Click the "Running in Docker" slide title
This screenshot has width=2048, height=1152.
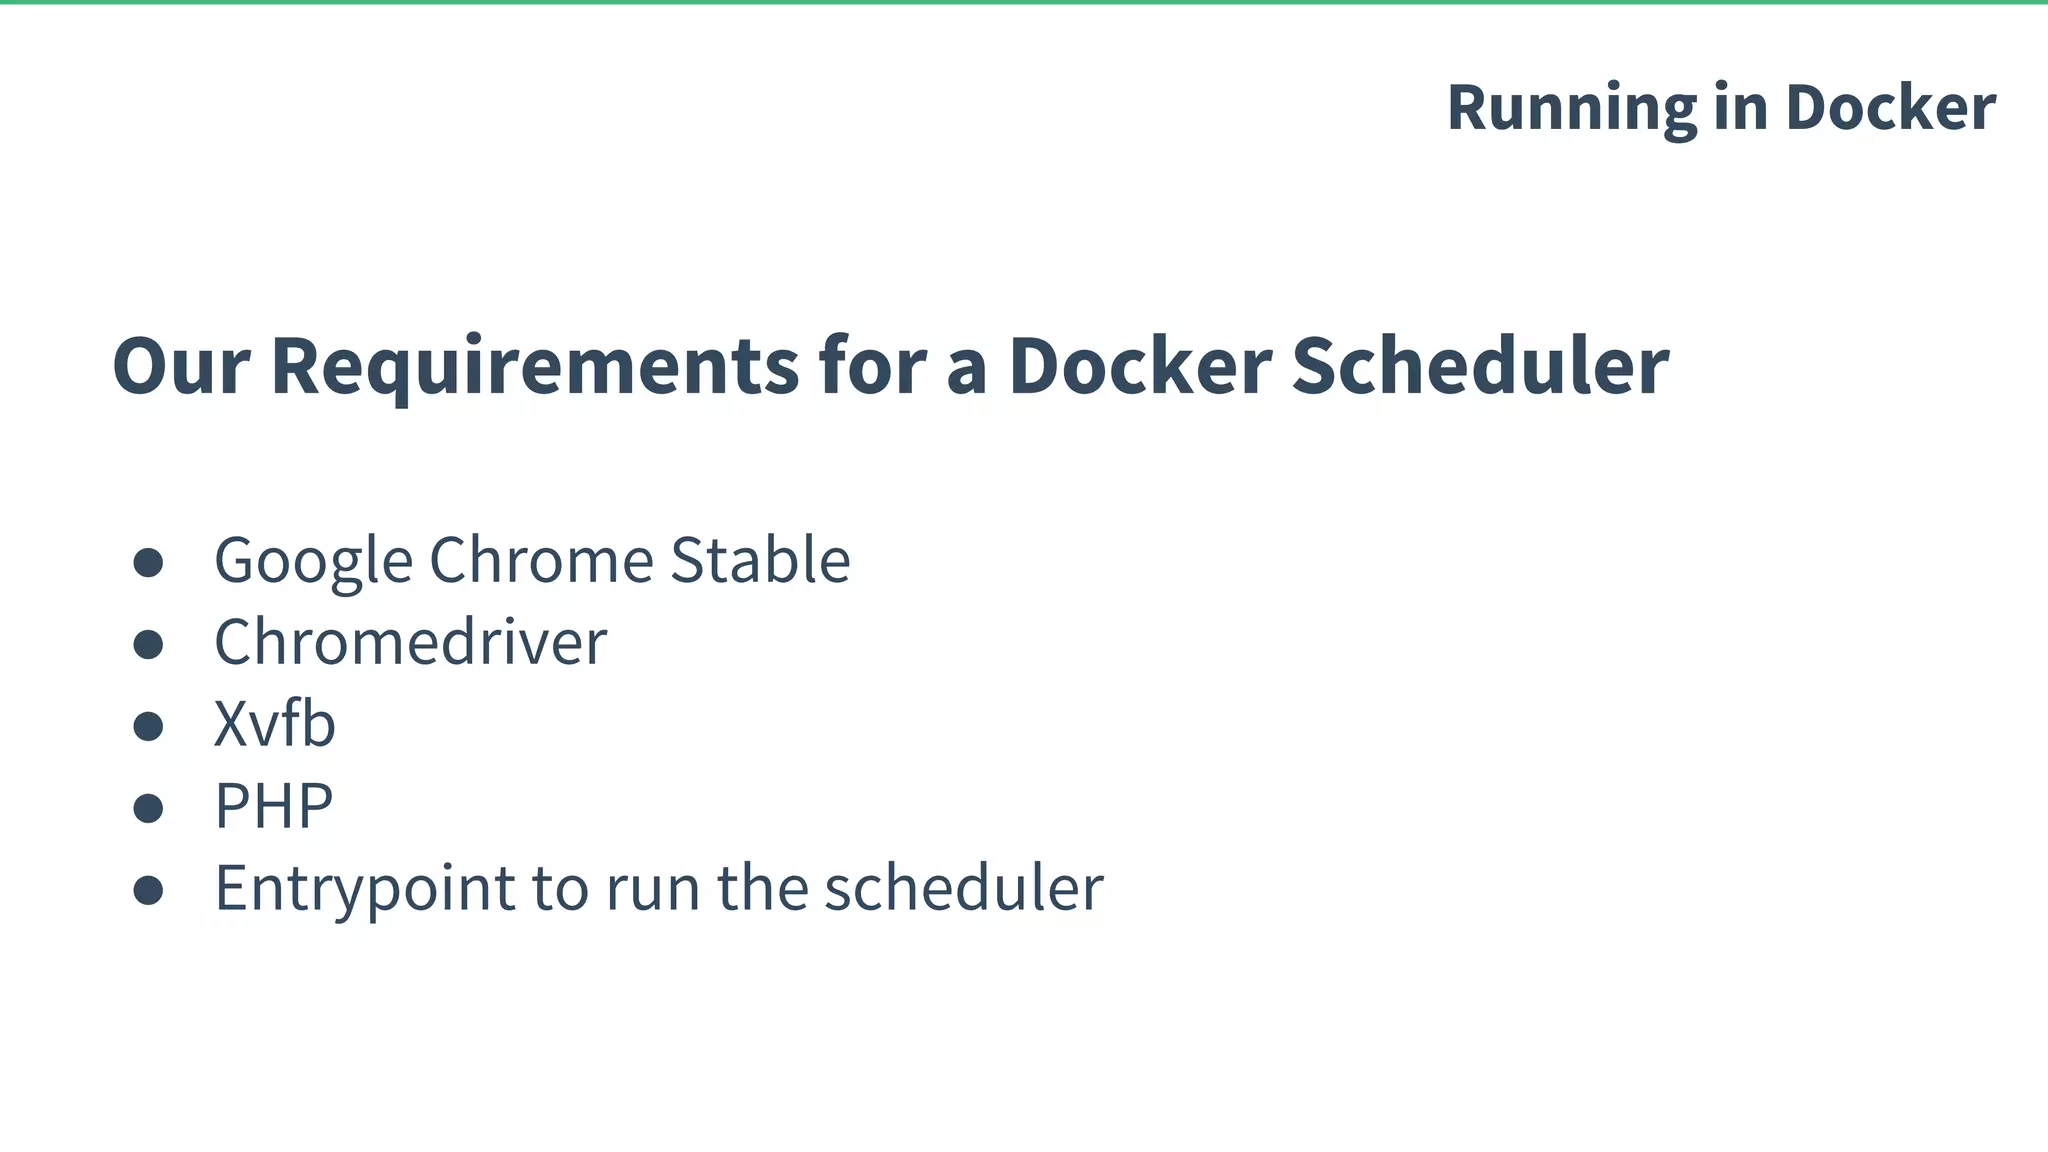(1720, 108)
